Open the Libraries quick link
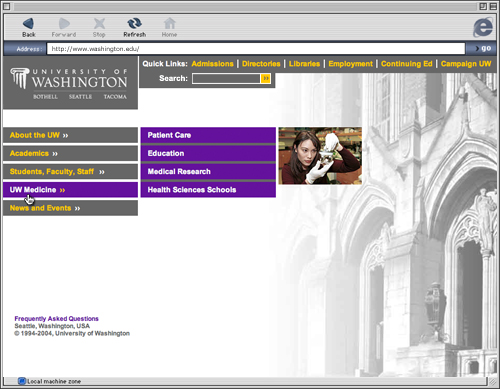Viewport: 500px width, 389px height. pos(304,64)
